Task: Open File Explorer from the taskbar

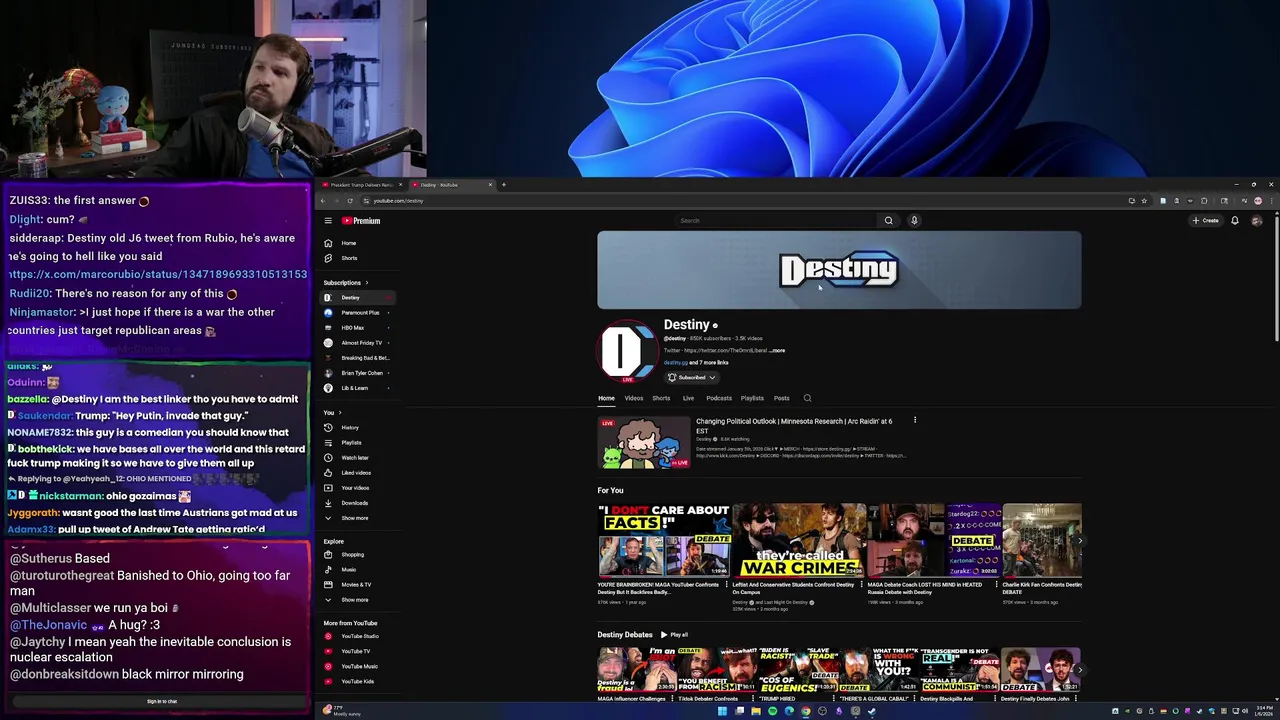Action: (x=755, y=711)
